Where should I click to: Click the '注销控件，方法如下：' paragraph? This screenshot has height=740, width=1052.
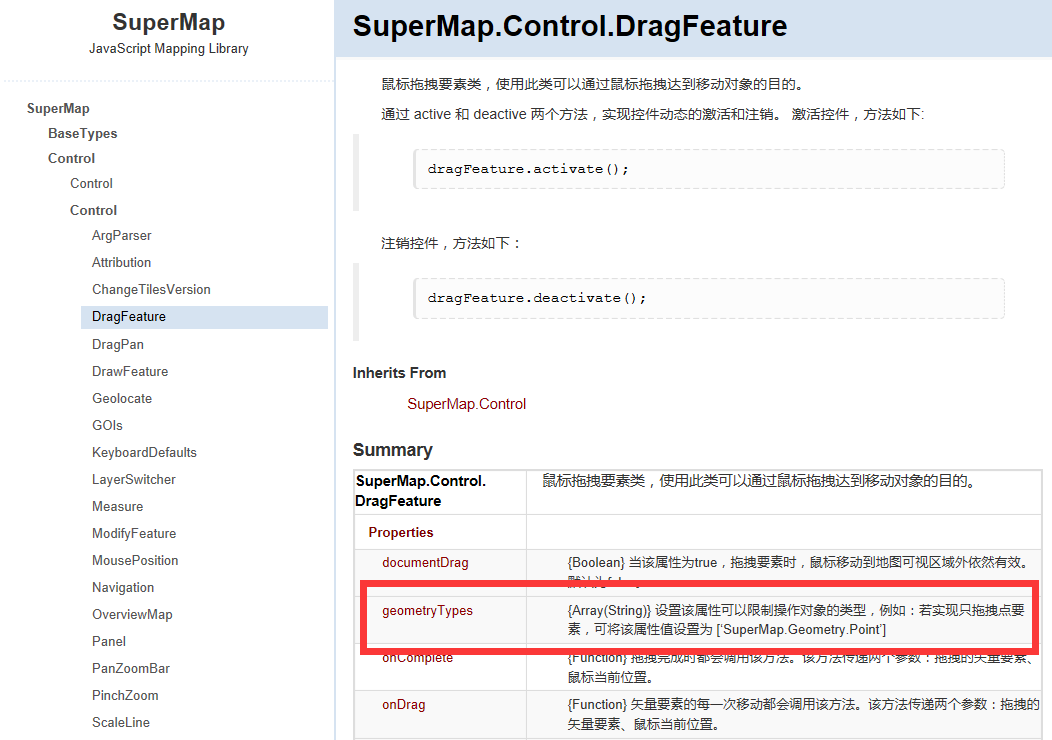point(452,243)
